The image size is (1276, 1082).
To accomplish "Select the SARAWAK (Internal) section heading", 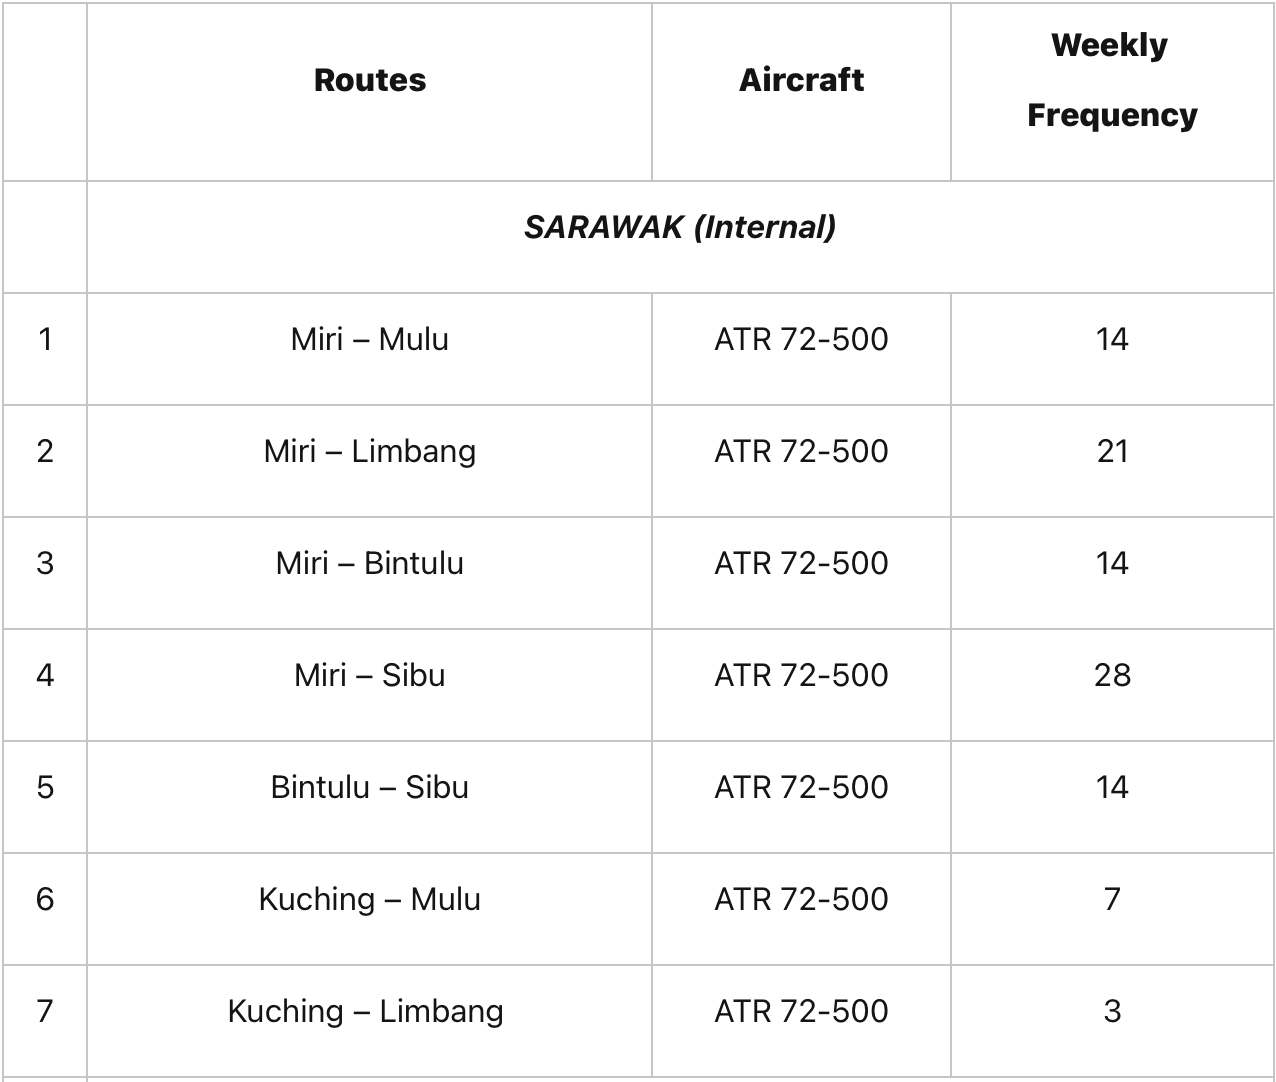I will tap(680, 228).
